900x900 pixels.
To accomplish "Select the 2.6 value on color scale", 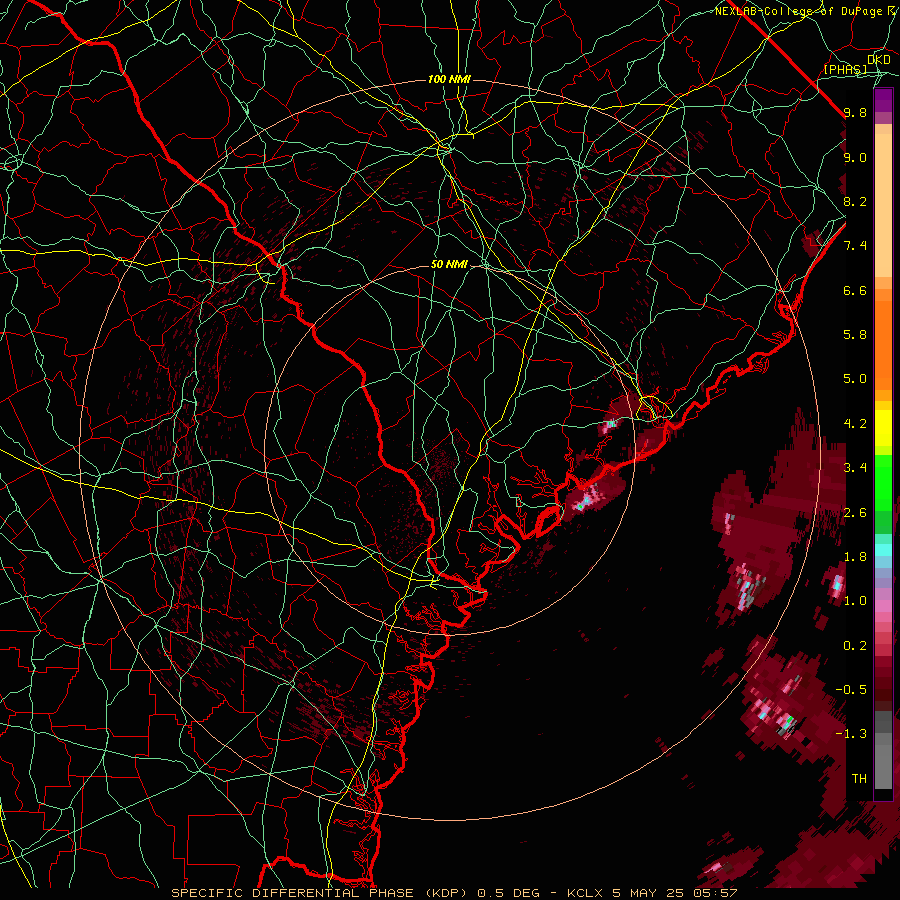I will click(855, 513).
